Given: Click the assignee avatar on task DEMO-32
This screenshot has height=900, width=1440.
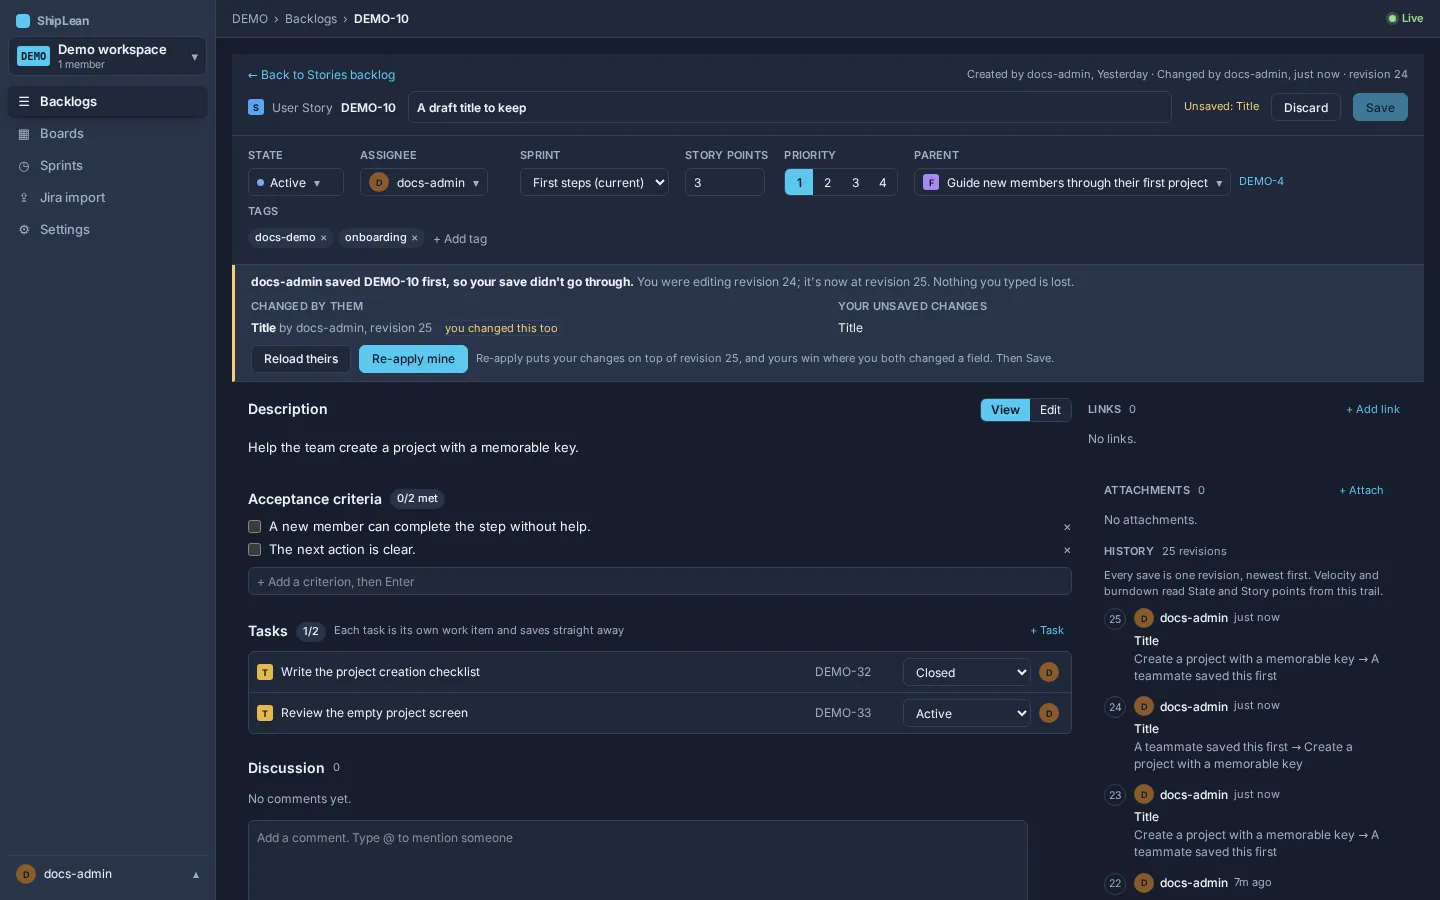Looking at the screenshot, I should coord(1049,672).
